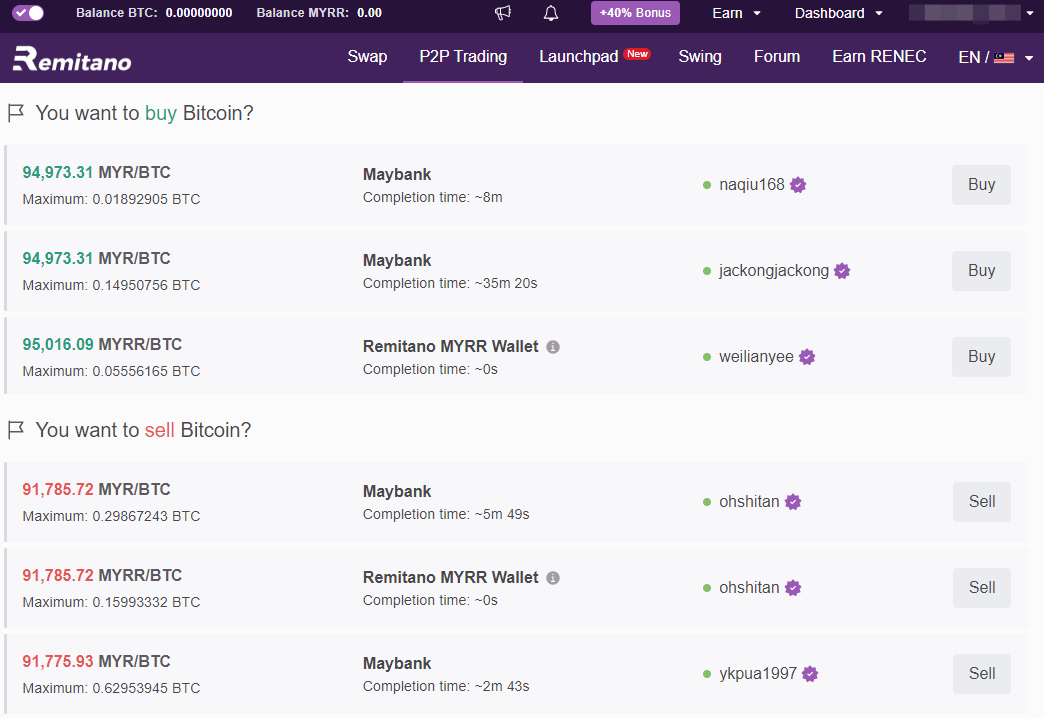Click the 91,775.93 MYR/BTC price
Screen dimensions: 1044x718
tap(97, 661)
